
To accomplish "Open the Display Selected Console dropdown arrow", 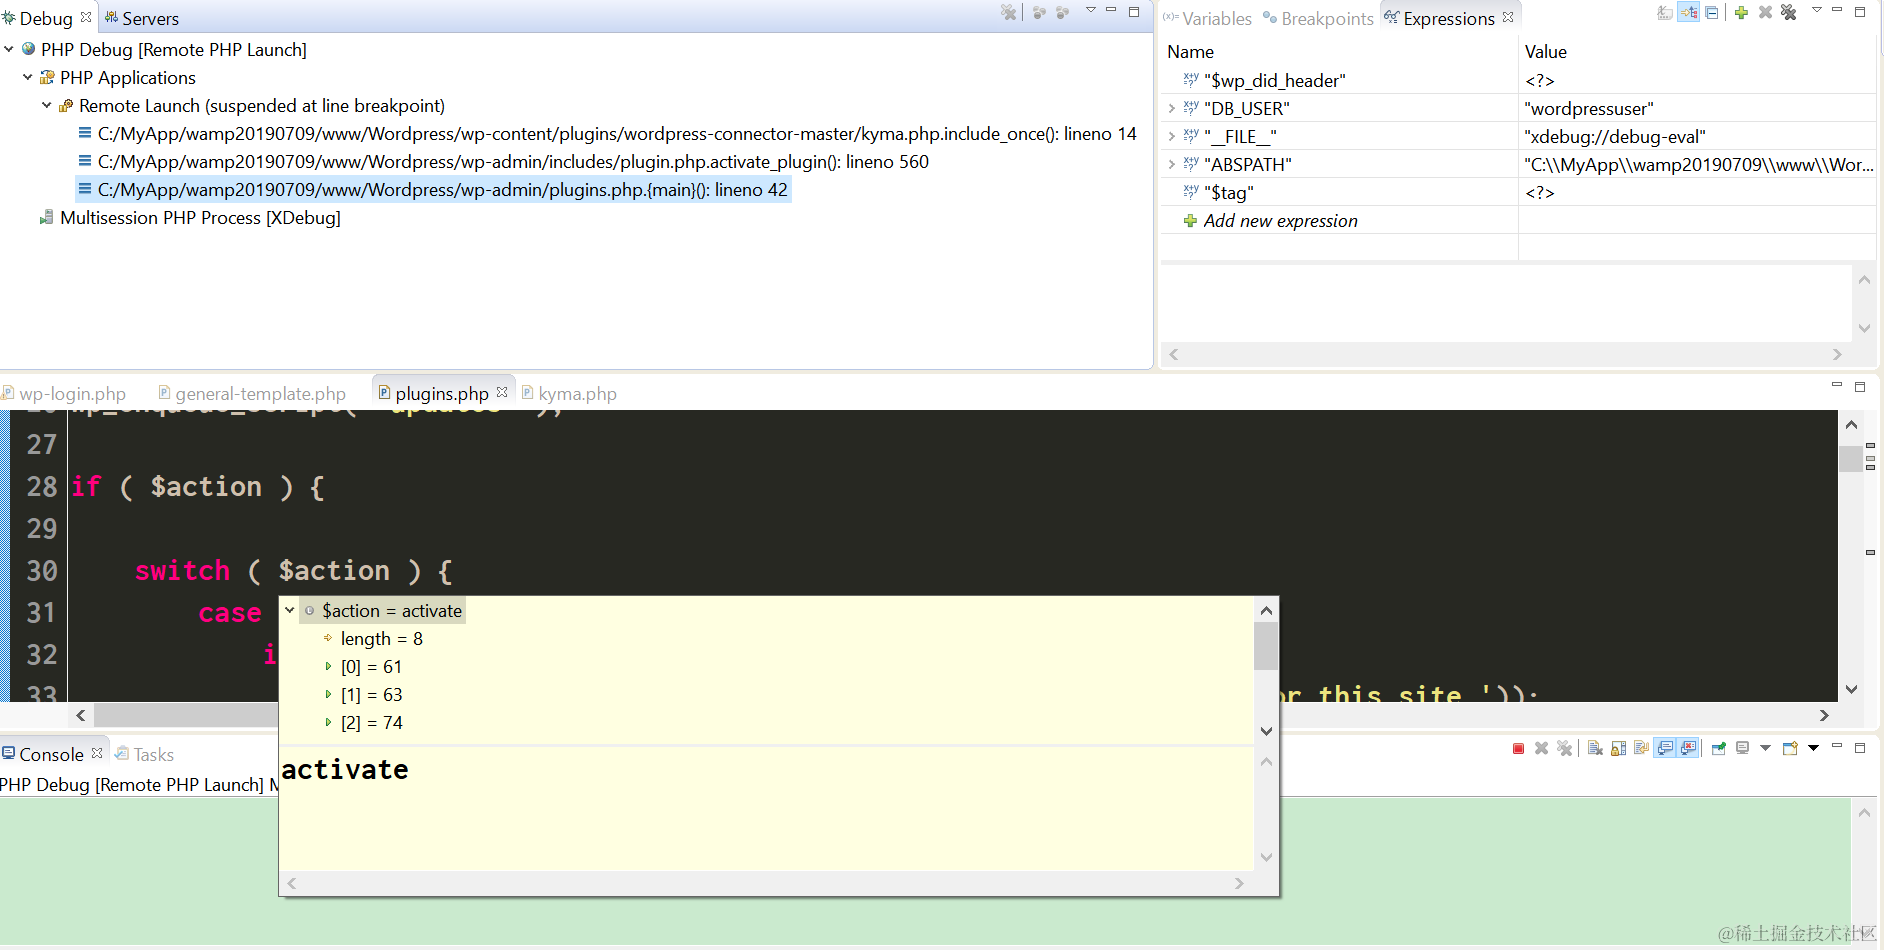I will pyautogui.click(x=1765, y=748).
